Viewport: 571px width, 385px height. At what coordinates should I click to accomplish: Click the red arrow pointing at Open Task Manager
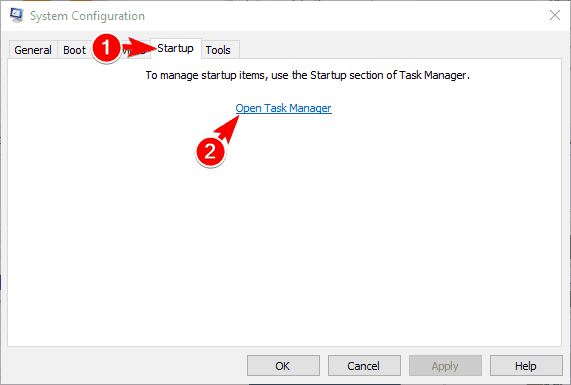228,130
